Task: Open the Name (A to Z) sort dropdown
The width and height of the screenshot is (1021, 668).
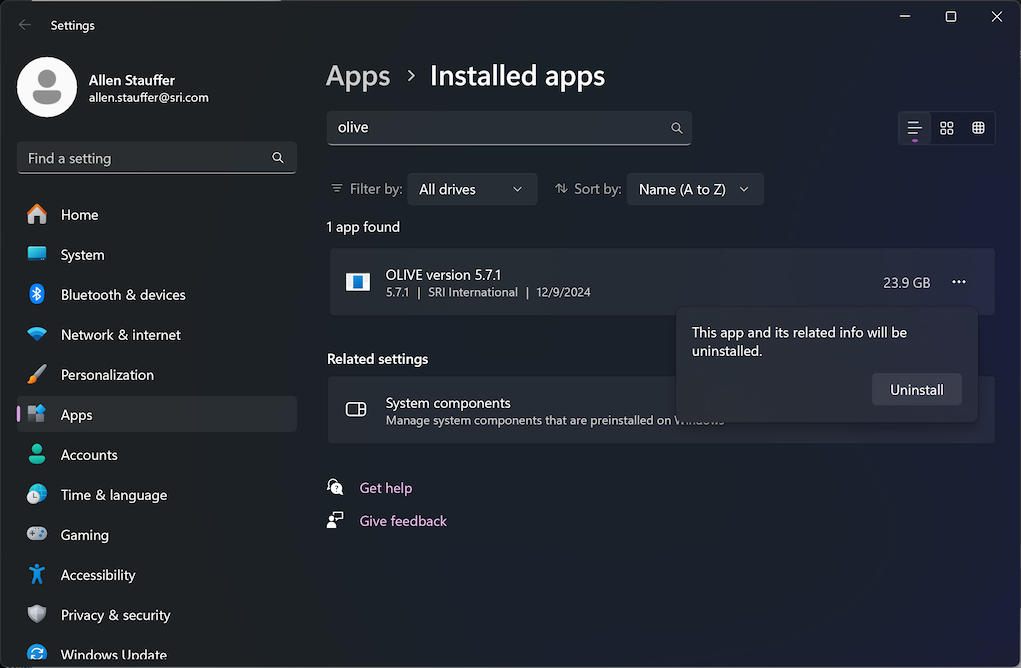Action: tap(695, 188)
